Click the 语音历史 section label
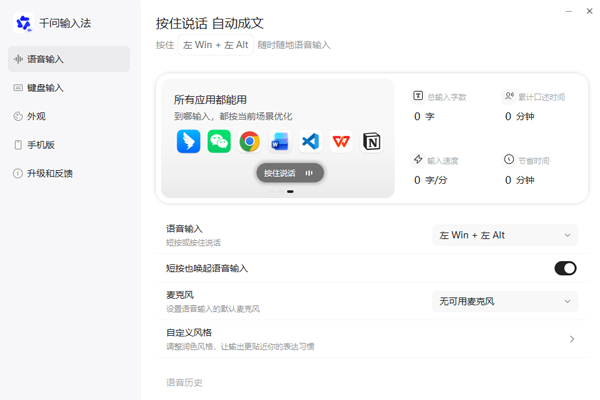The height and width of the screenshot is (400, 600). coord(184,382)
